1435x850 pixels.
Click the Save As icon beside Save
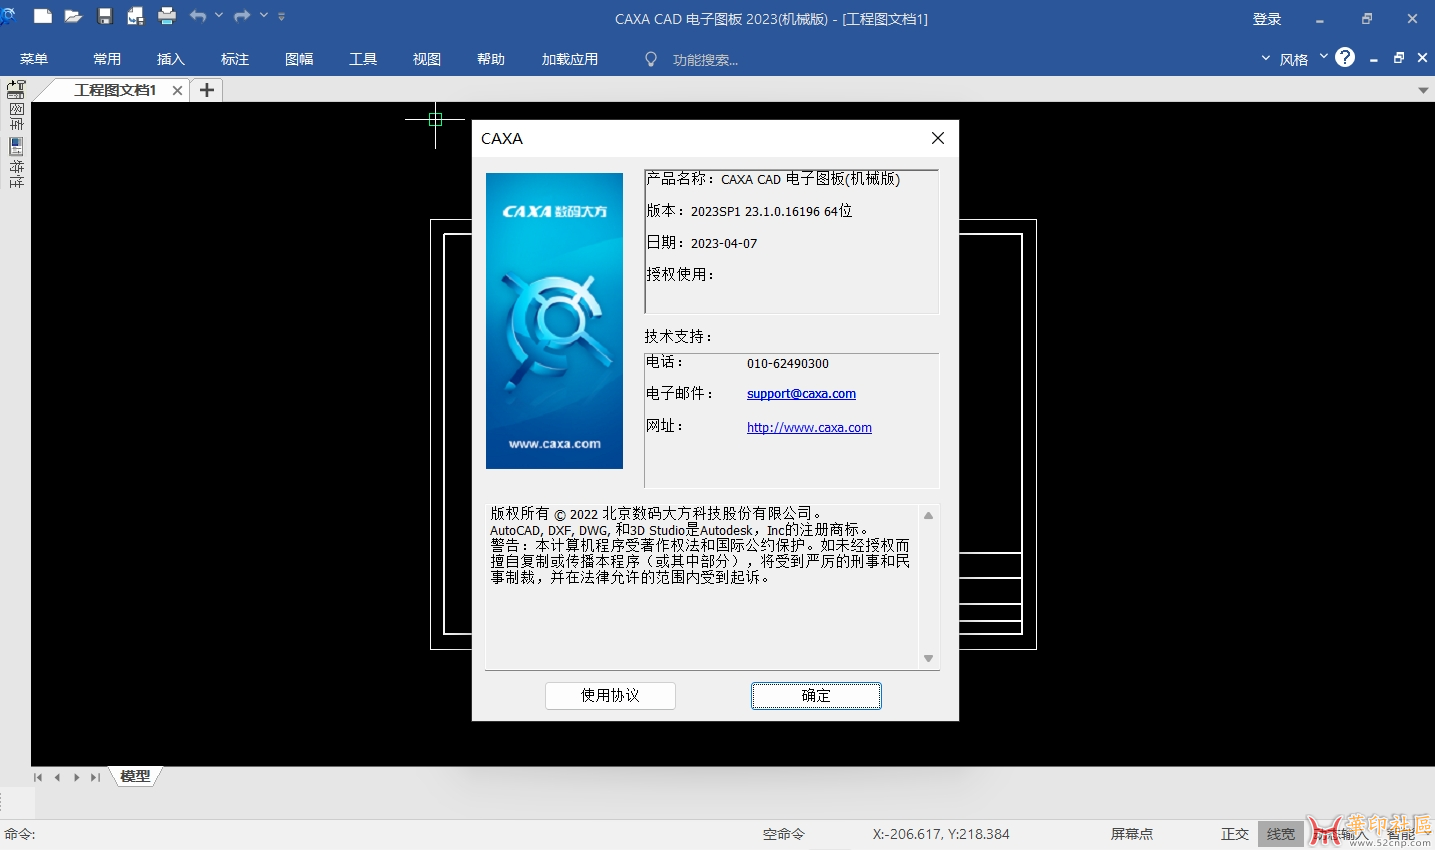[135, 16]
